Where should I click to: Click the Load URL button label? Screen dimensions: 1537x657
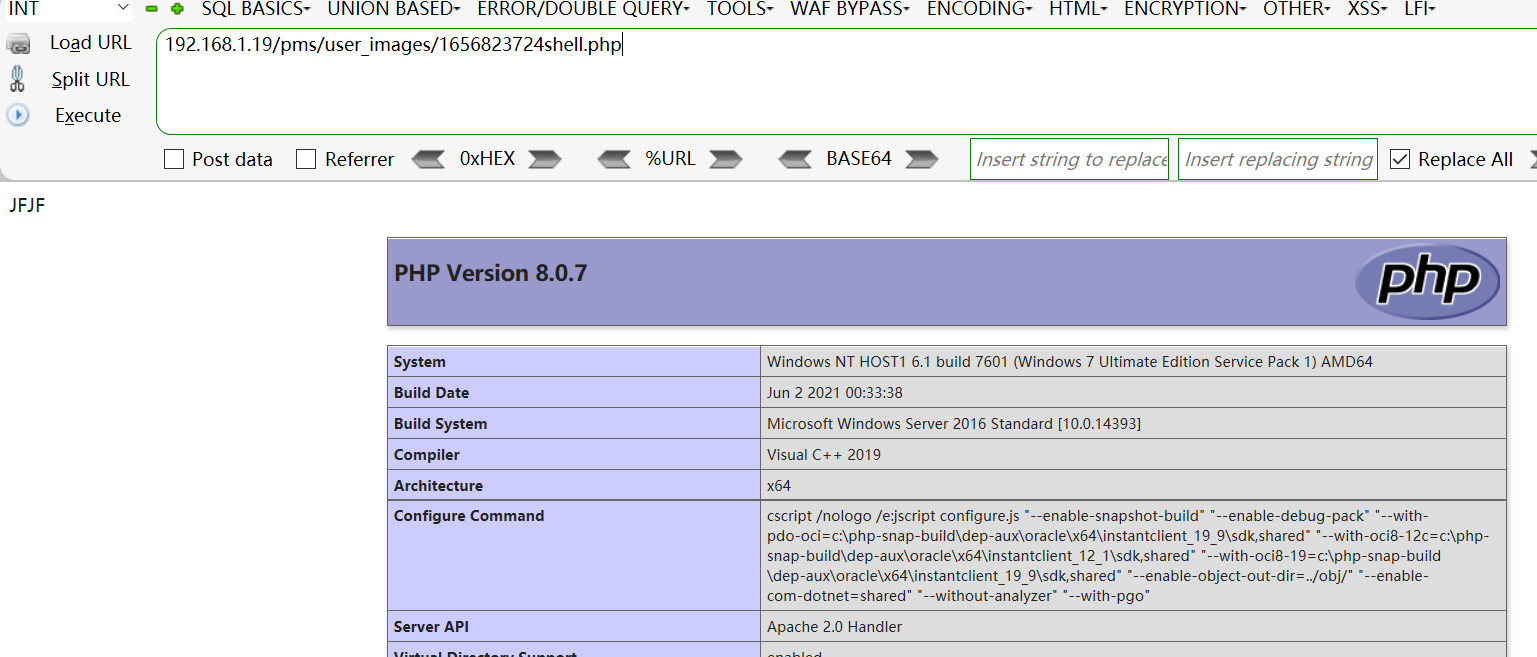click(91, 43)
